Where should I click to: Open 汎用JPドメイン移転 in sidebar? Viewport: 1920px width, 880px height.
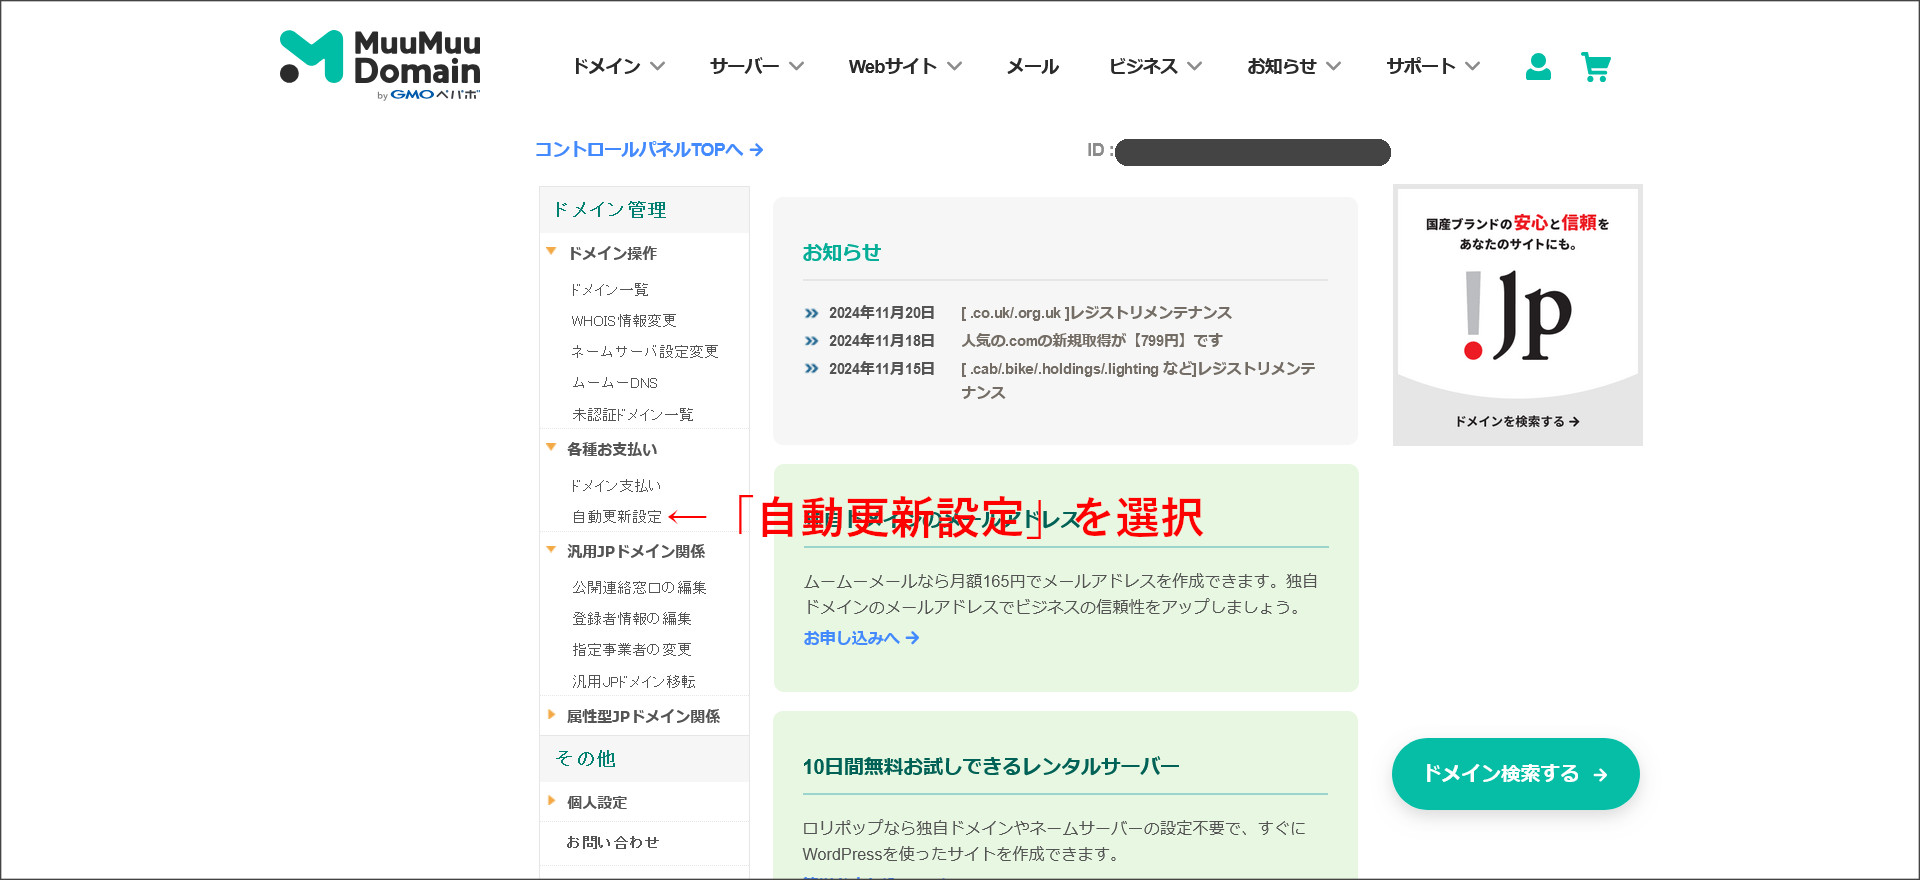(x=634, y=682)
